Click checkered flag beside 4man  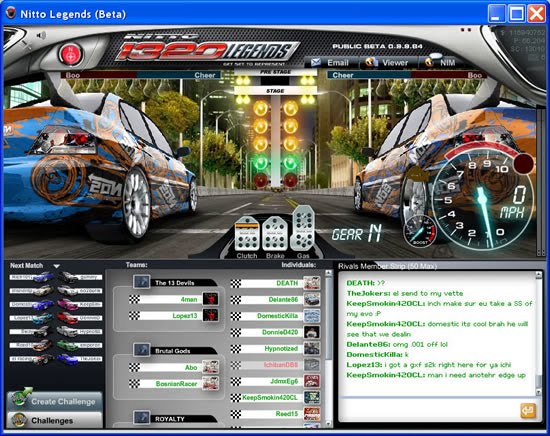[x=134, y=300]
